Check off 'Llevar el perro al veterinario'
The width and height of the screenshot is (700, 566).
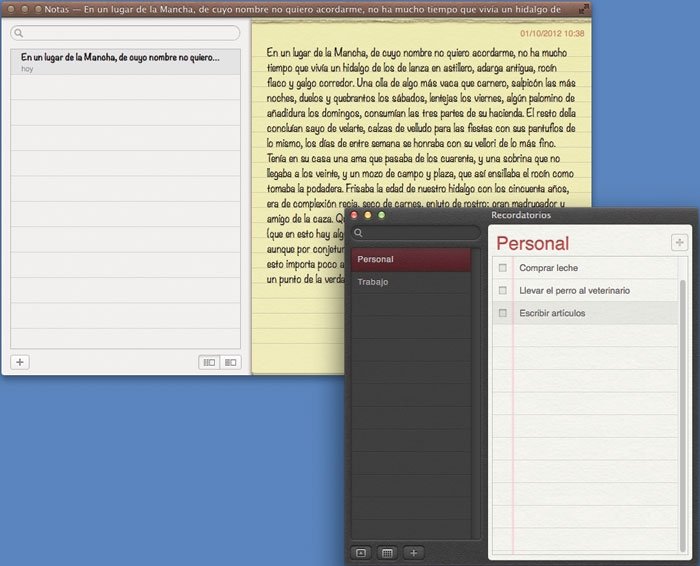tap(503, 291)
